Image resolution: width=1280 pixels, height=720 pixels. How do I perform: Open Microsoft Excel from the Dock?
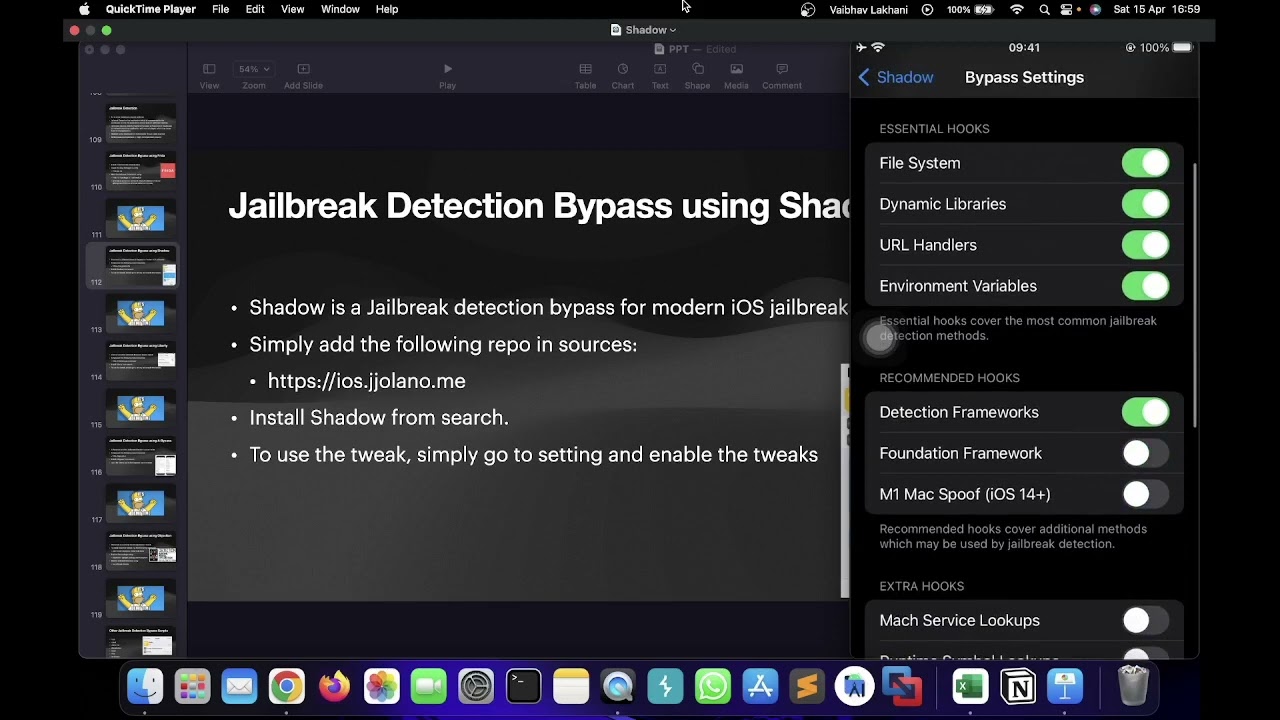(x=970, y=687)
